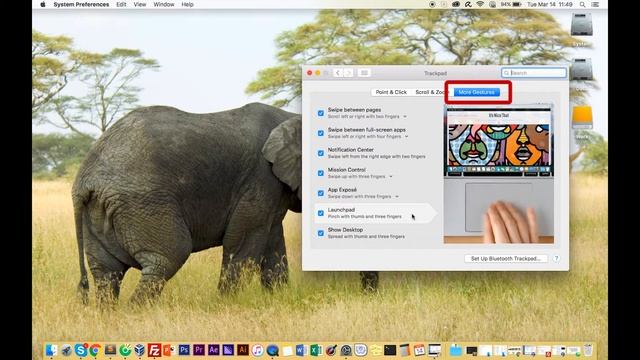Screen dimensions: 640x360
Task: Open Trackpad help question mark
Action: pos(556,258)
